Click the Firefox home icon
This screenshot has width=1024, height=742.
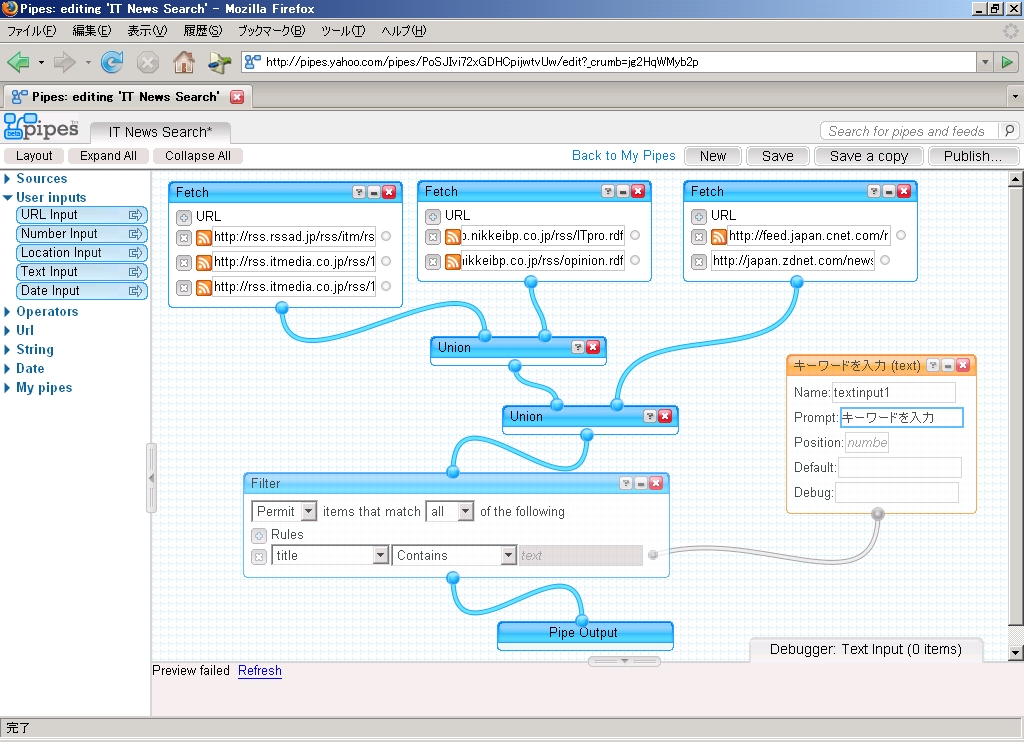tap(184, 62)
